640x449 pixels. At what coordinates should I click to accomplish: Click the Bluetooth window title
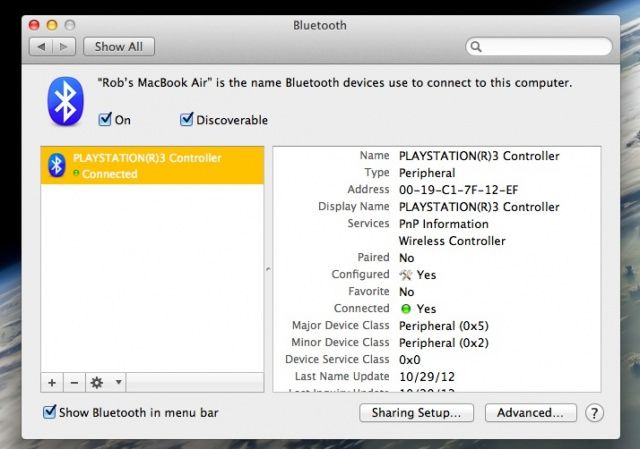tap(320, 25)
